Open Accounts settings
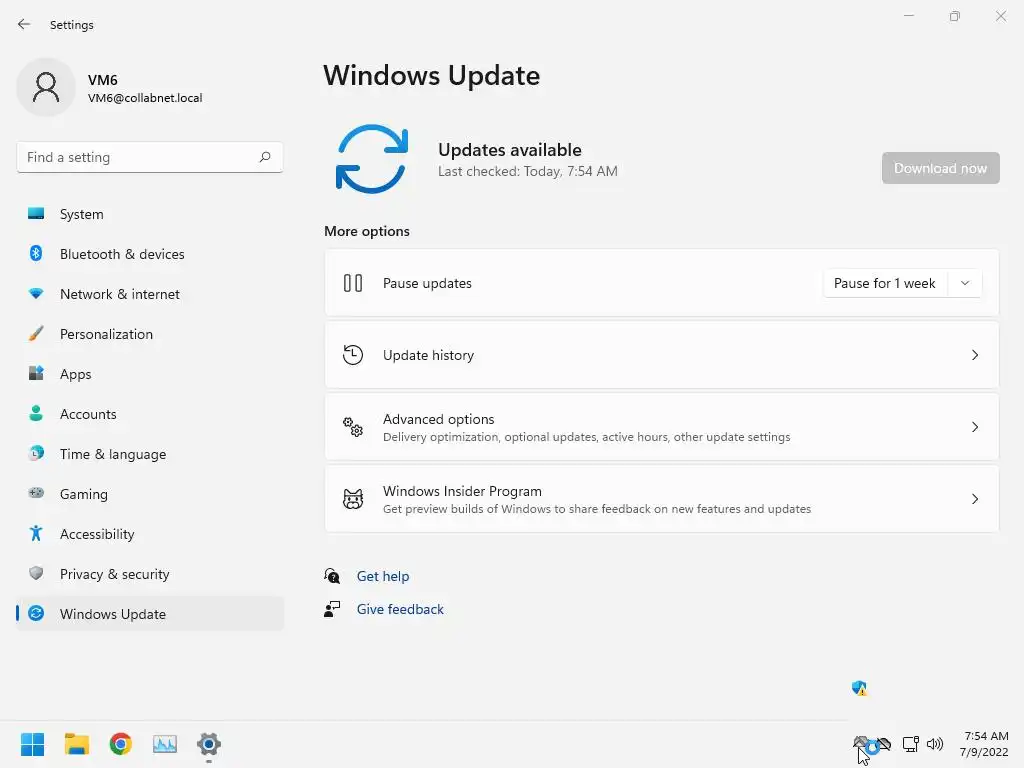This screenshot has height=768, width=1024. tap(150, 414)
